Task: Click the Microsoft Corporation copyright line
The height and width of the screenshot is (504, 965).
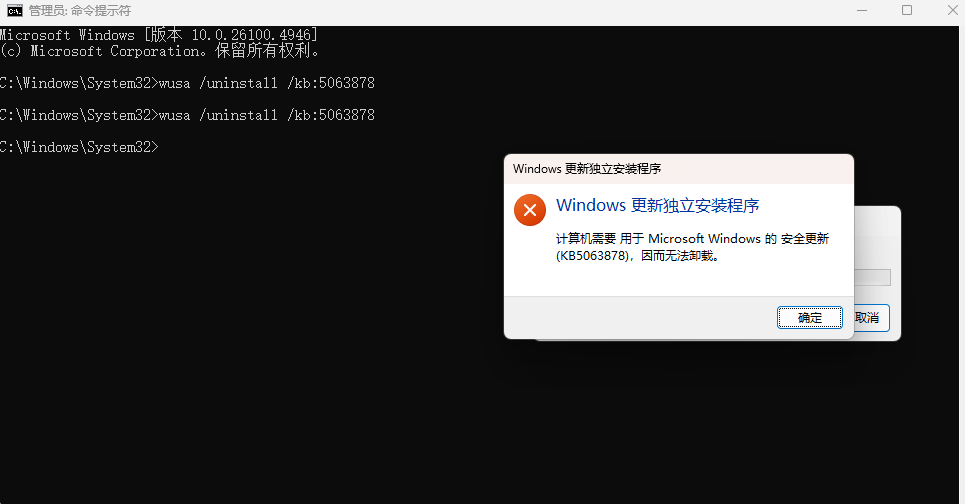Action: point(160,51)
